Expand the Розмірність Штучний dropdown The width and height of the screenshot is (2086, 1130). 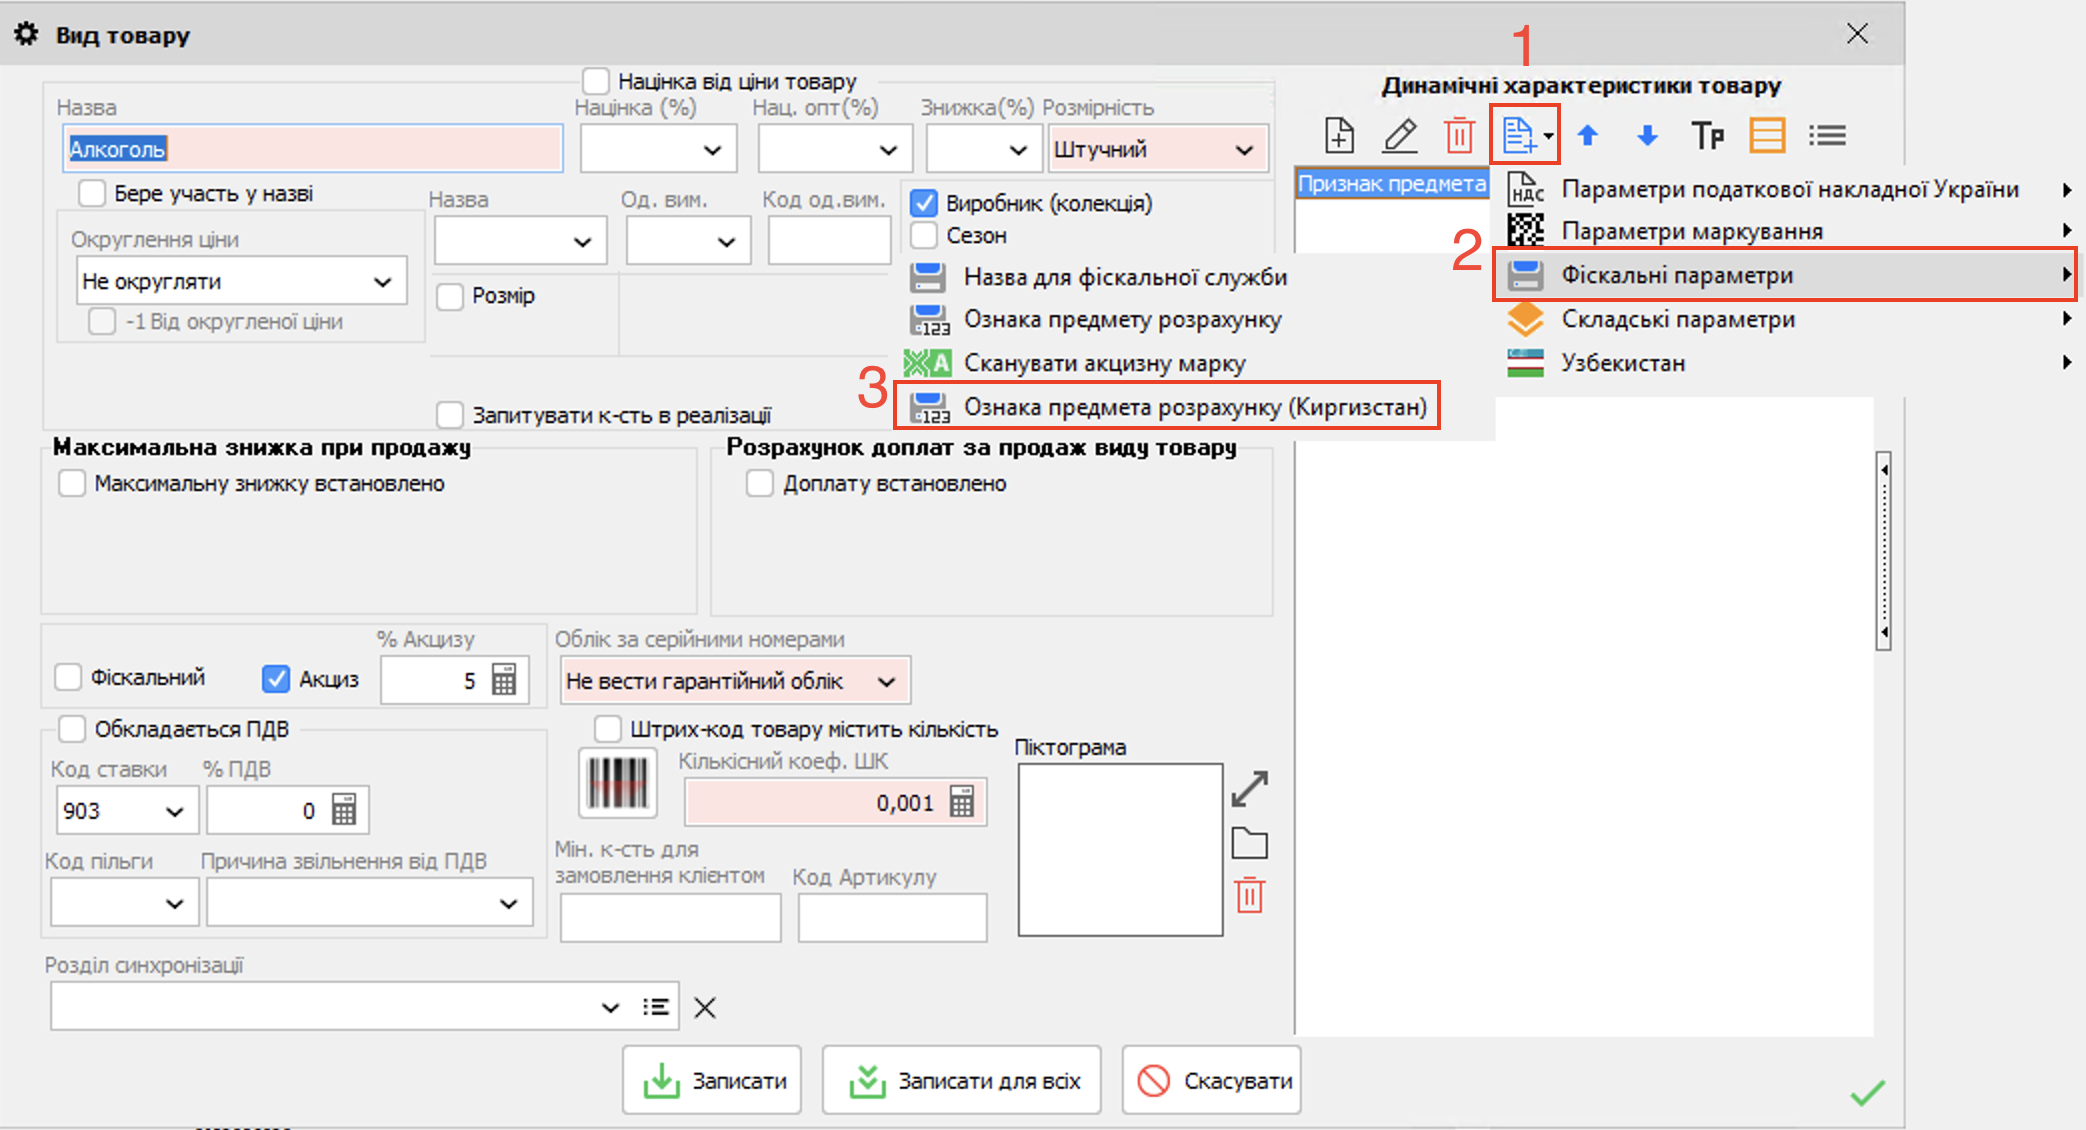(1243, 150)
